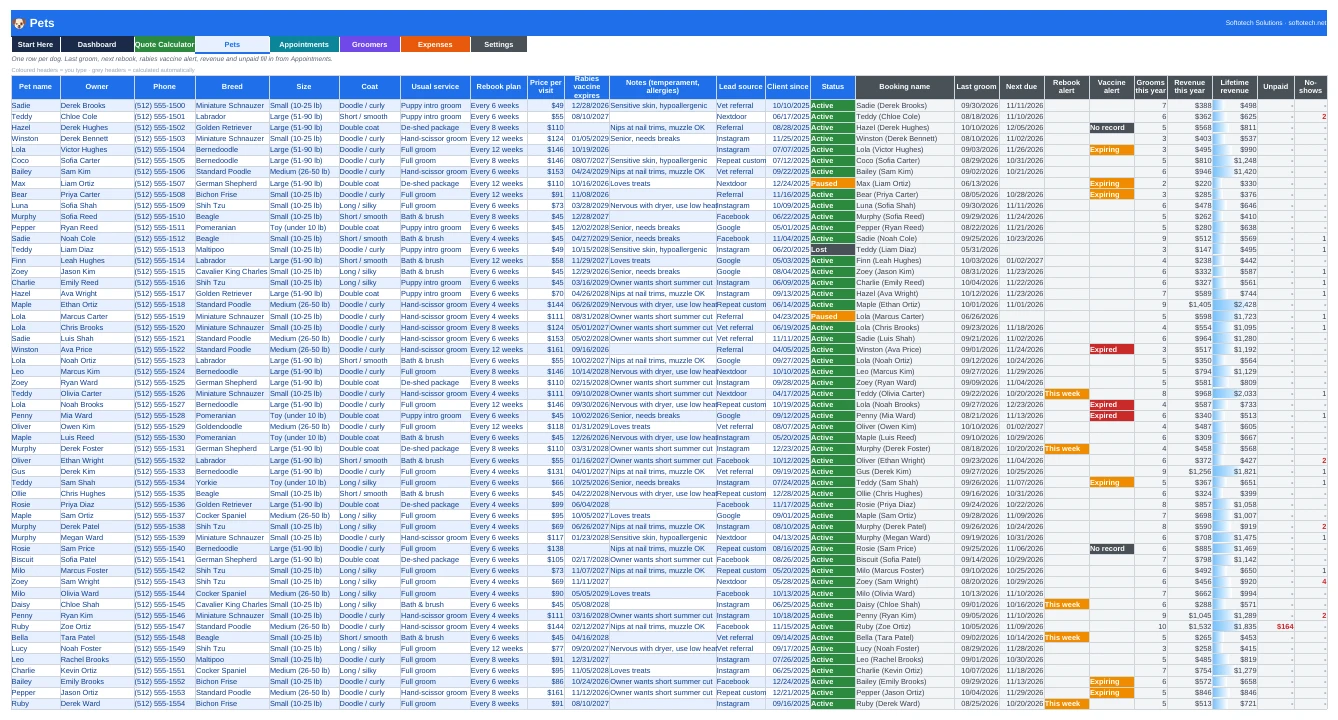This screenshot has height=720, width=1338.
Task: Select the Owner column header
Action: 97,88
